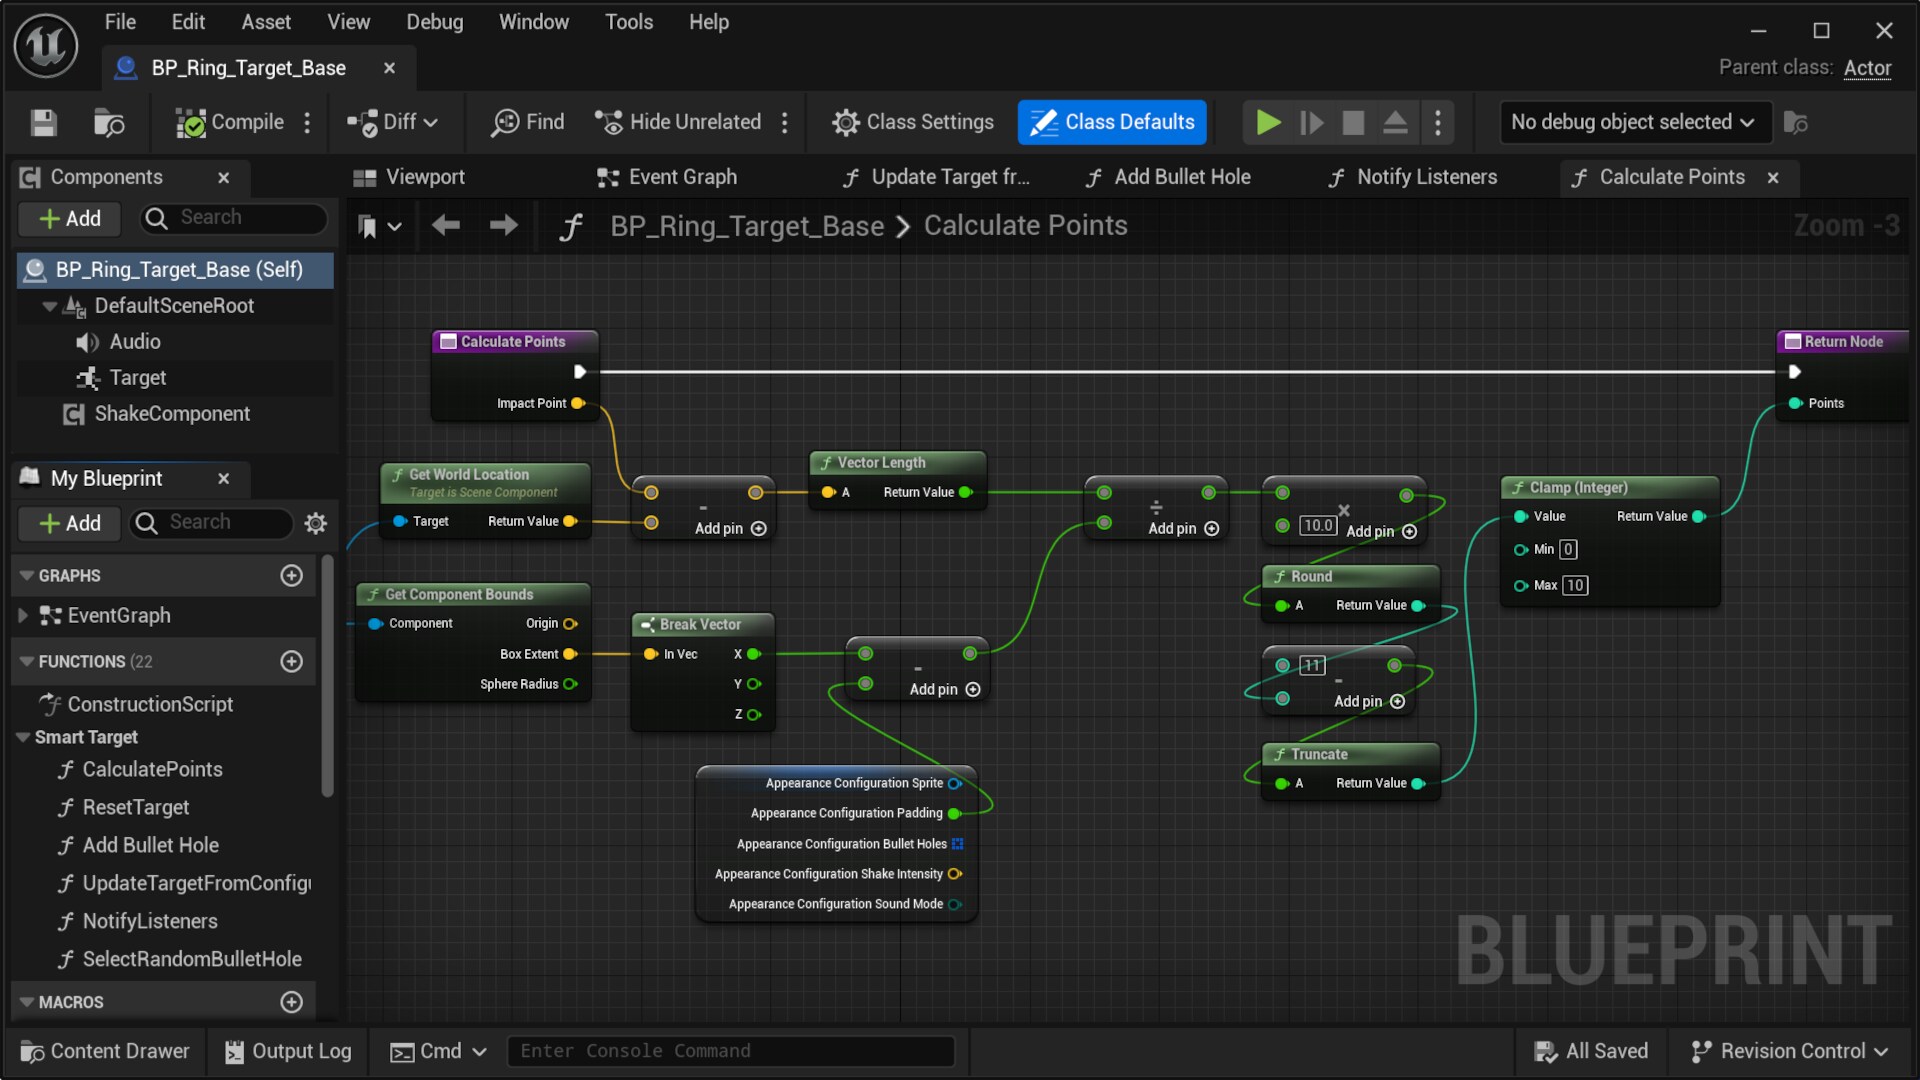Open the My Blueprint settings gear
Image resolution: width=1920 pixels, height=1080 pixels.
click(315, 523)
